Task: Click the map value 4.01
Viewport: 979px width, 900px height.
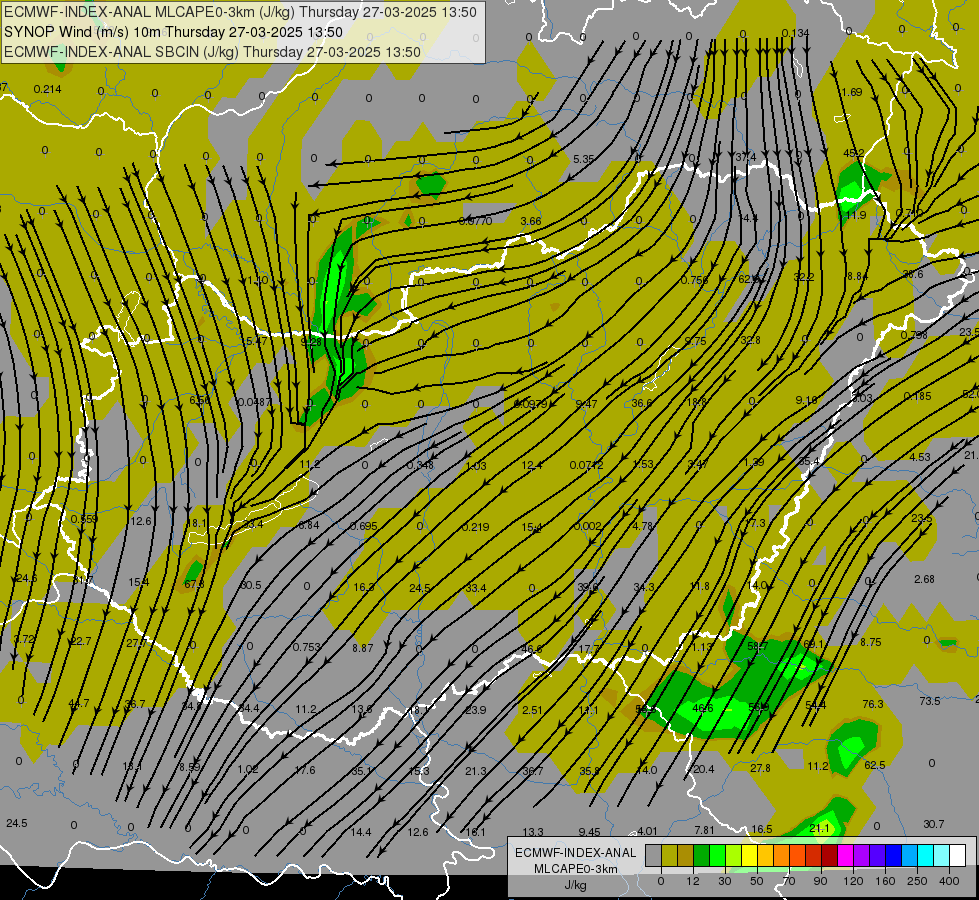Action: click(x=647, y=831)
